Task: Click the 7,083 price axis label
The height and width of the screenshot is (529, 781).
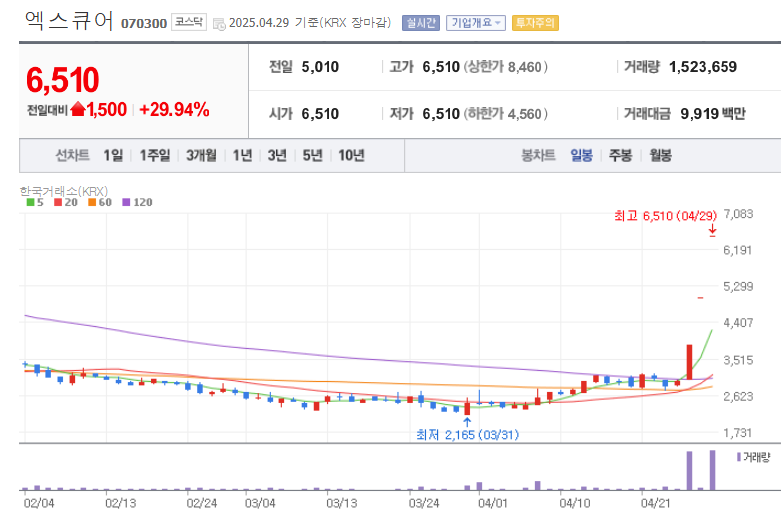Action: point(738,214)
